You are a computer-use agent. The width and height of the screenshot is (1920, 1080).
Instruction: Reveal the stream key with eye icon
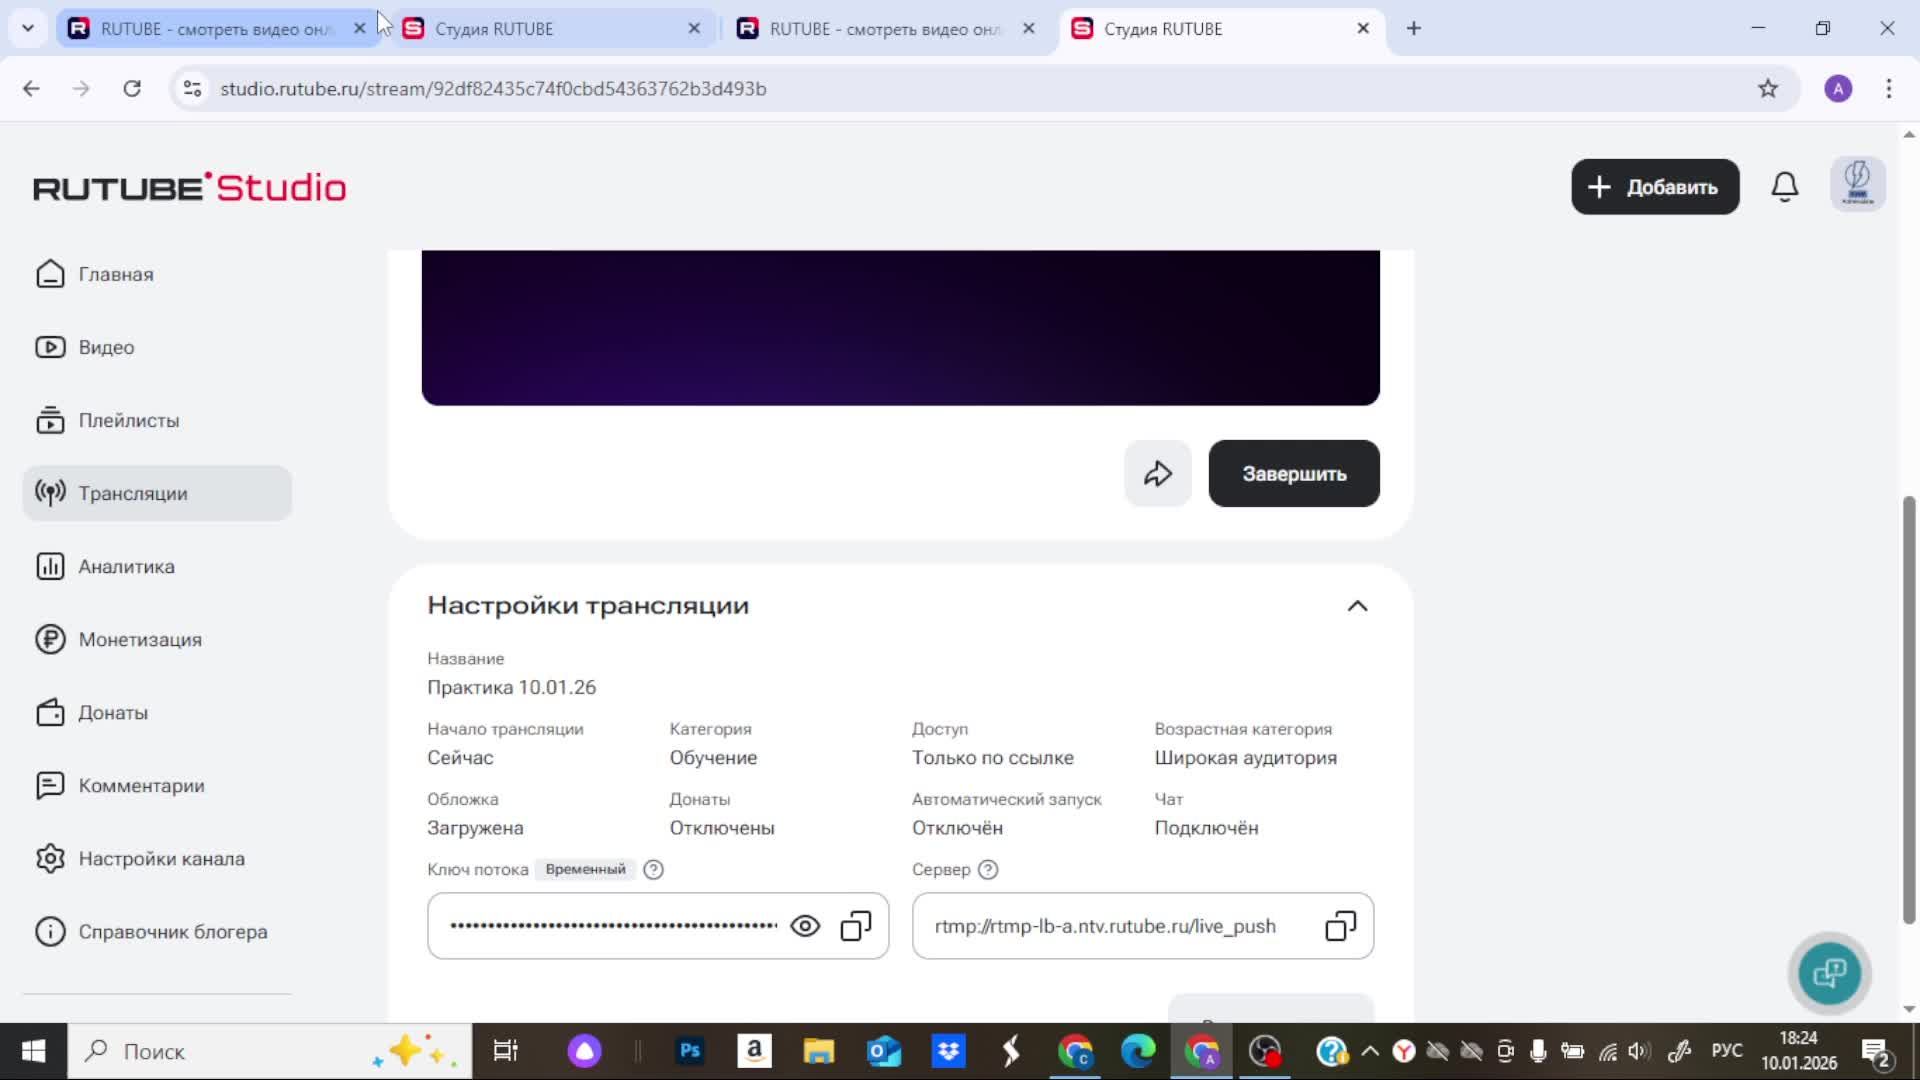805,926
